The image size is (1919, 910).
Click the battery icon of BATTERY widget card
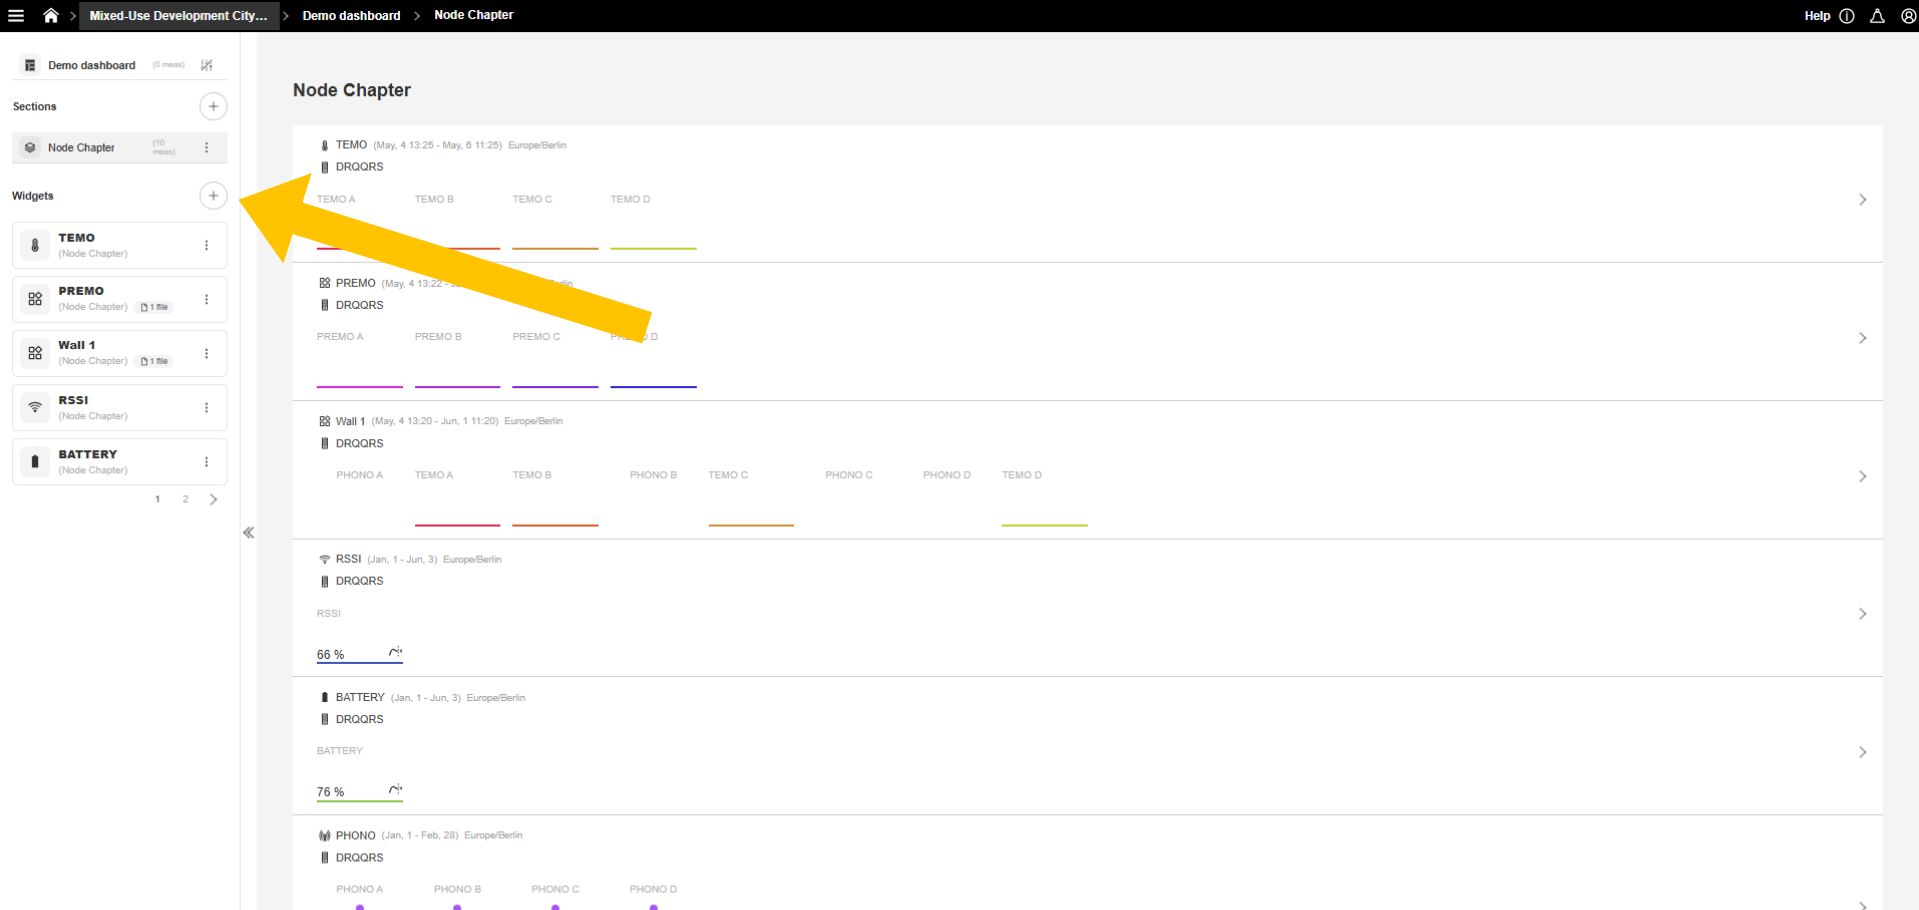(35, 461)
